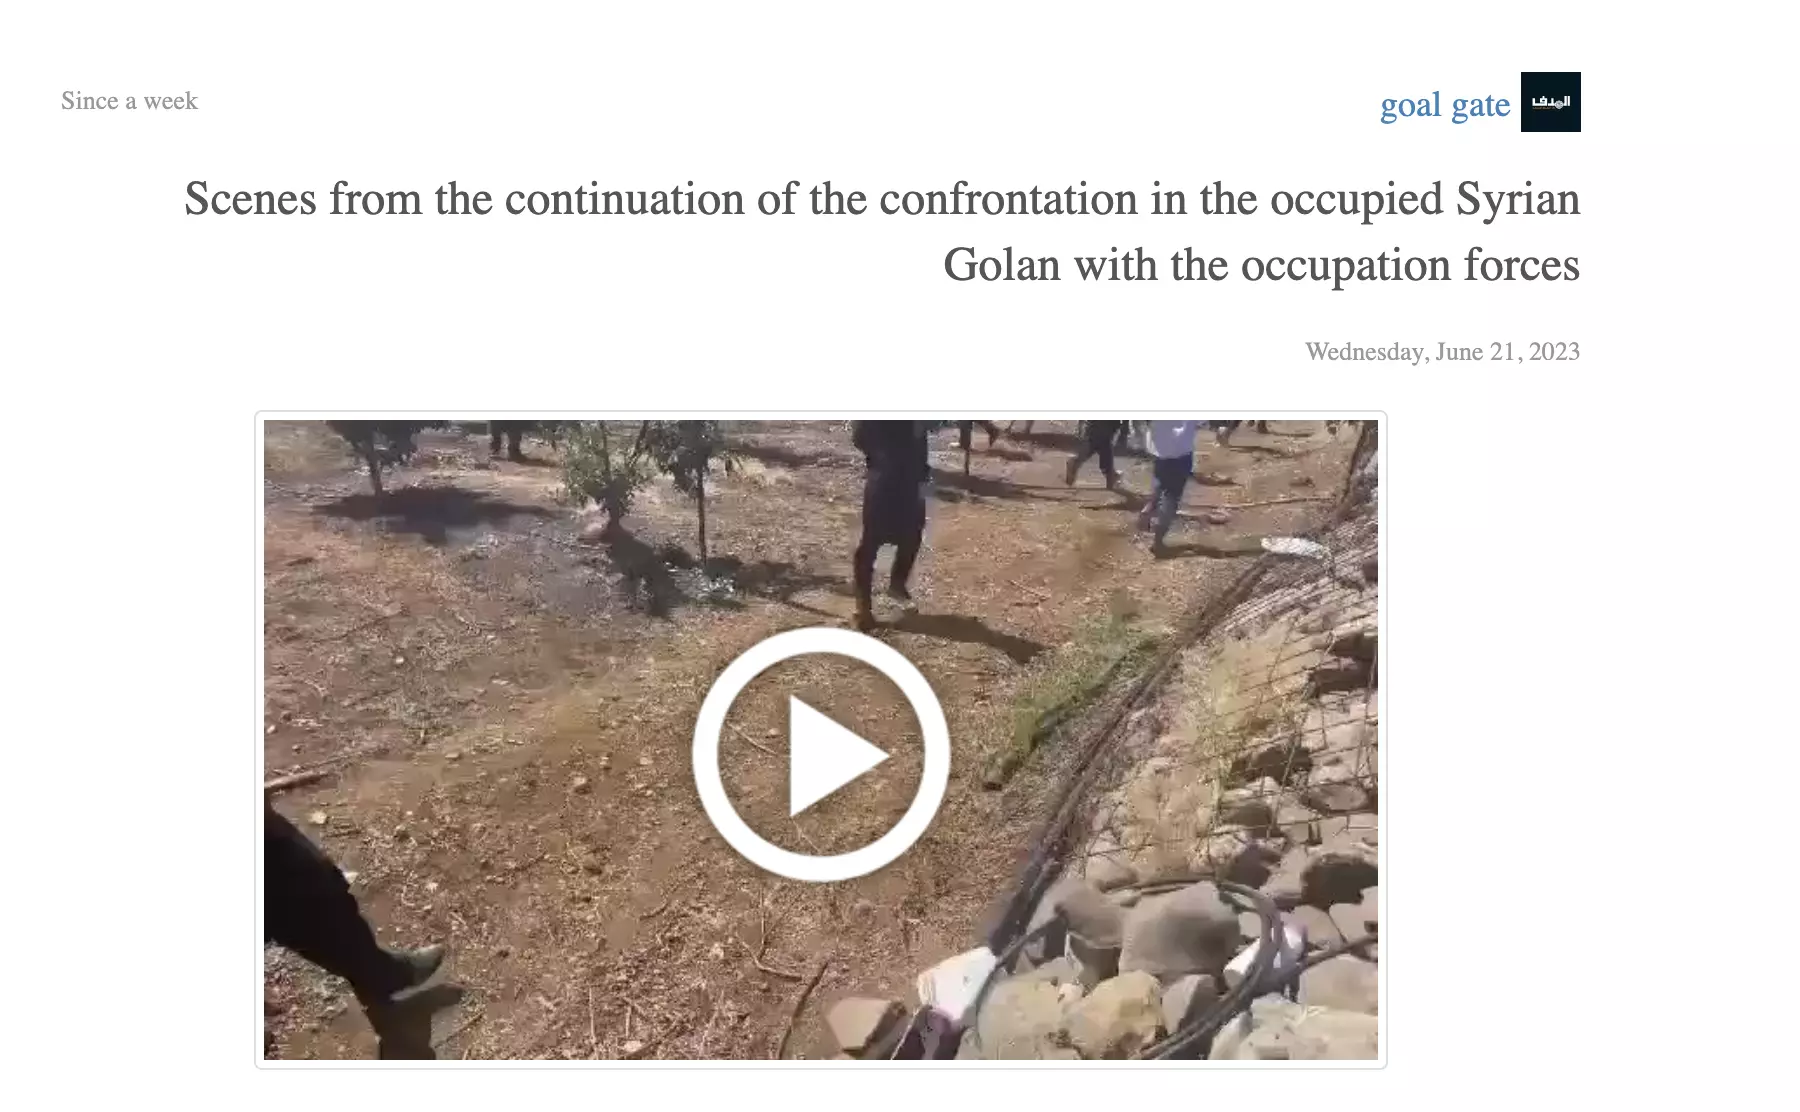Click the "Since a week" timestamp label
1800x1112 pixels.
[129, 101]
